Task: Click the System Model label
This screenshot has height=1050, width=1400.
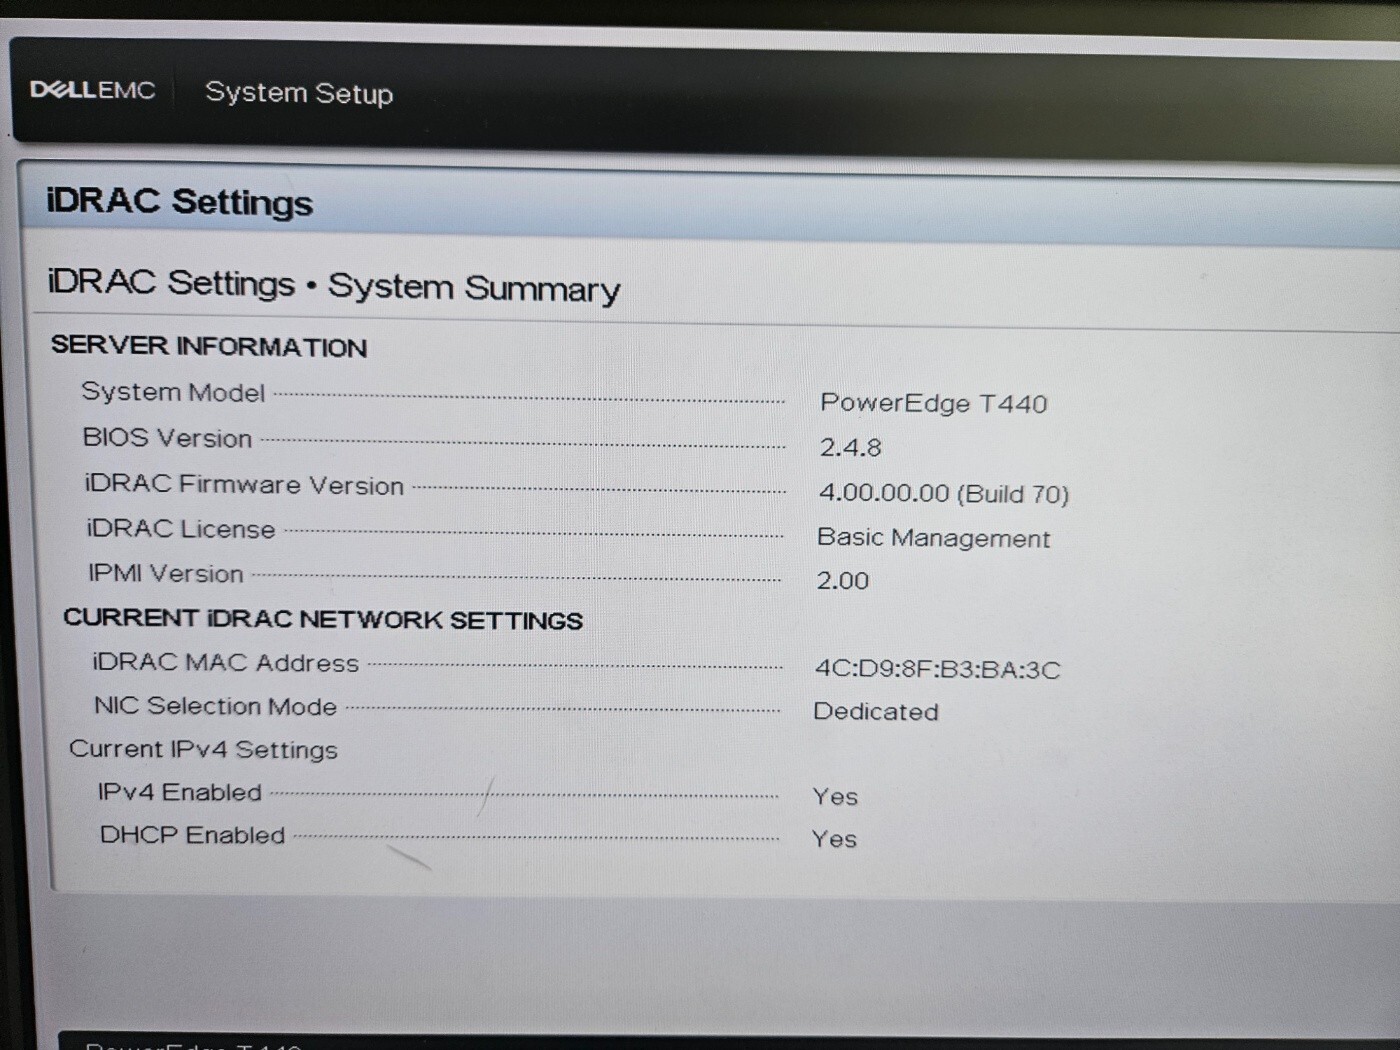Action: (x=173, y=392)
